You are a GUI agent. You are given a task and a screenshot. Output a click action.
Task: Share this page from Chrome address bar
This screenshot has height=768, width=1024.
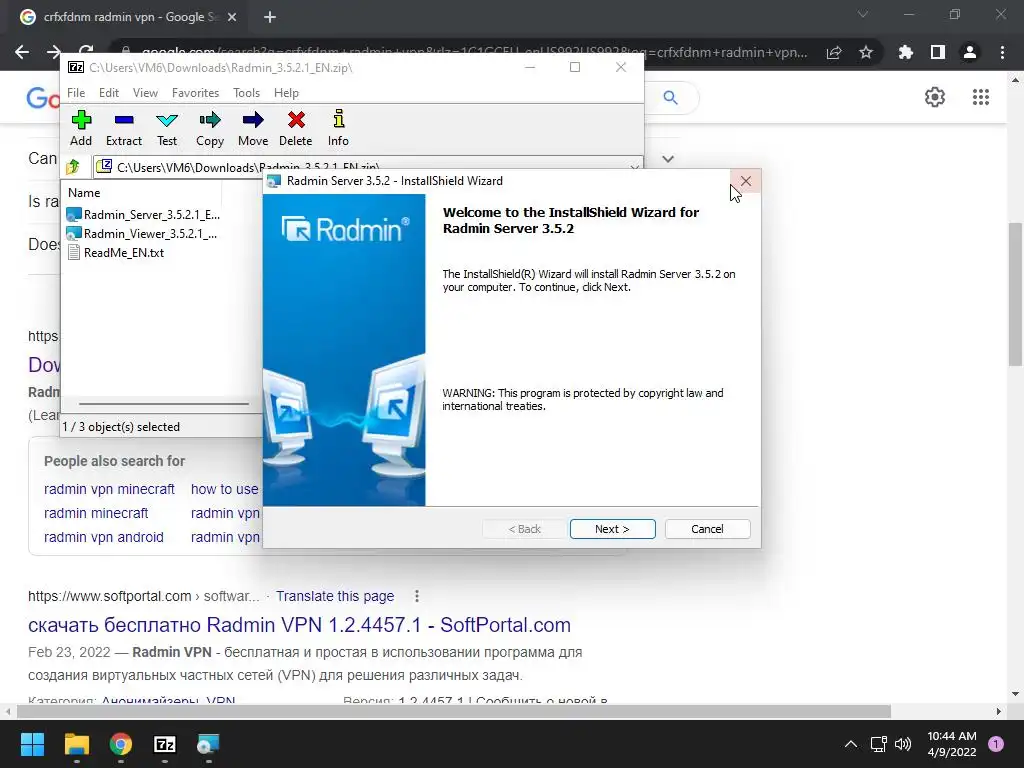tap(834, 52)
